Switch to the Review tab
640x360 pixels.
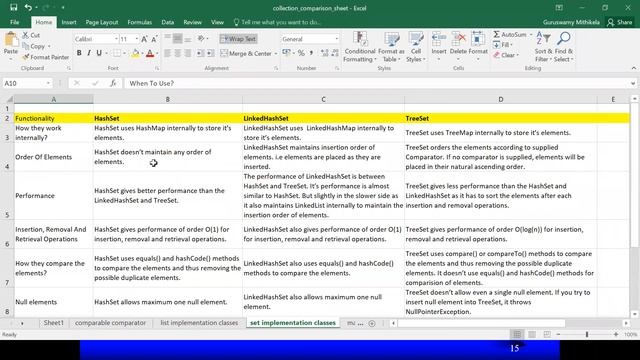coord(192,22)
